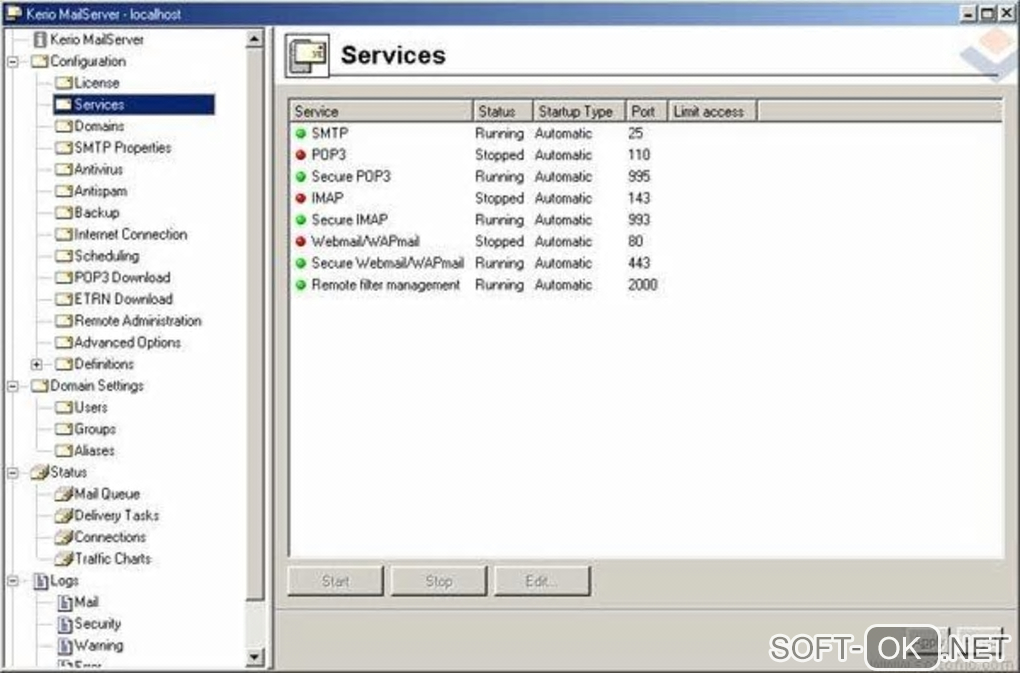Click the Connections status icon
This screenshot has width=1020, height=673.
point(64,536)
